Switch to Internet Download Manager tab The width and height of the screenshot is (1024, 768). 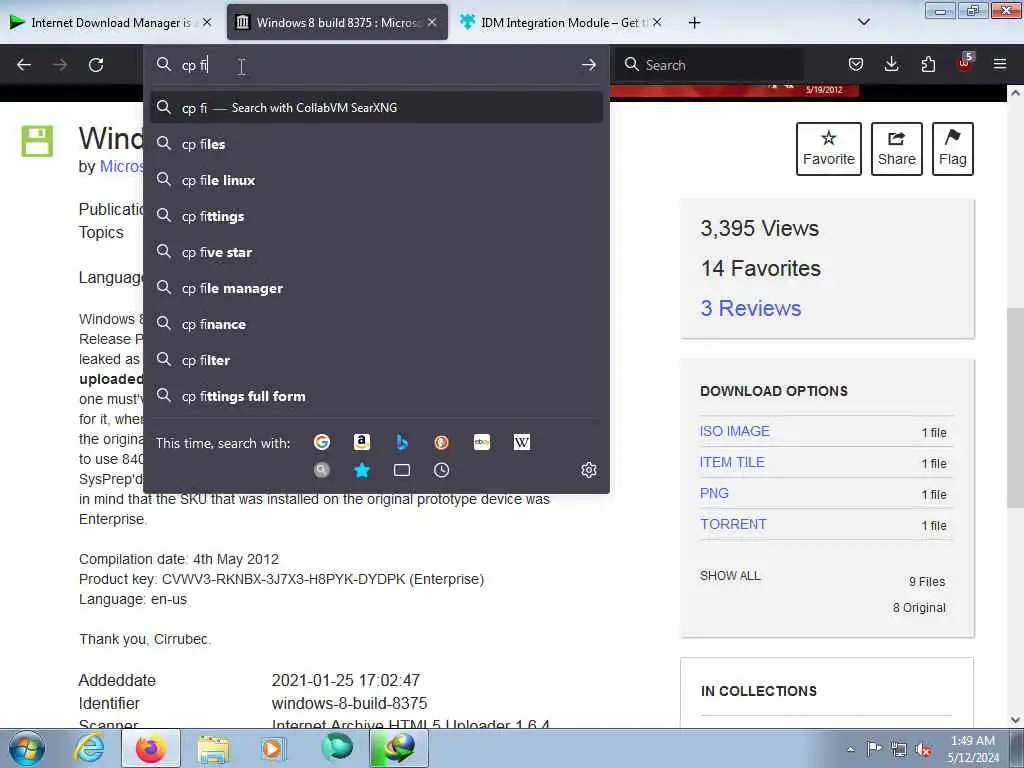click(111, 23)
